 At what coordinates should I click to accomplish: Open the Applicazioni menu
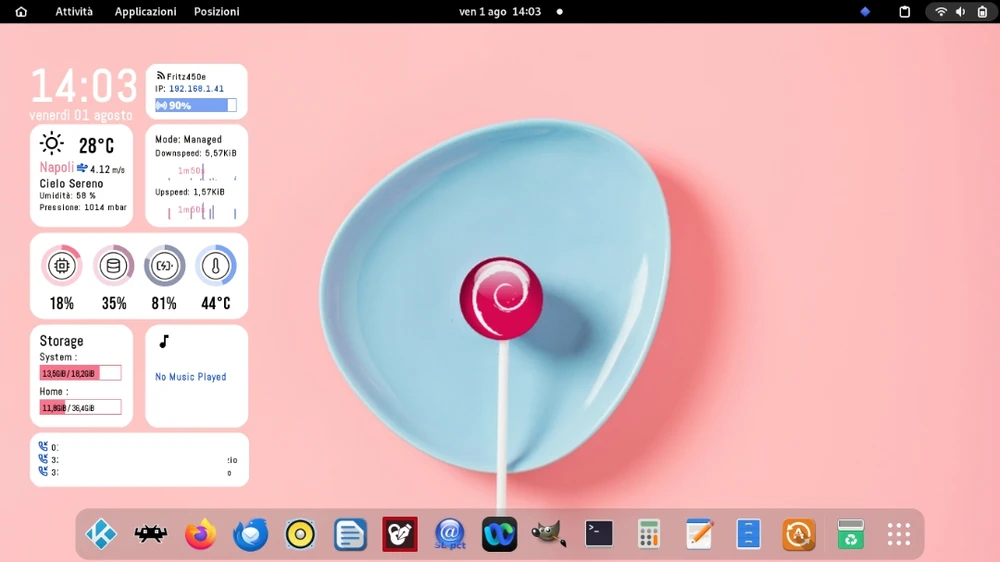click(145, 12)
